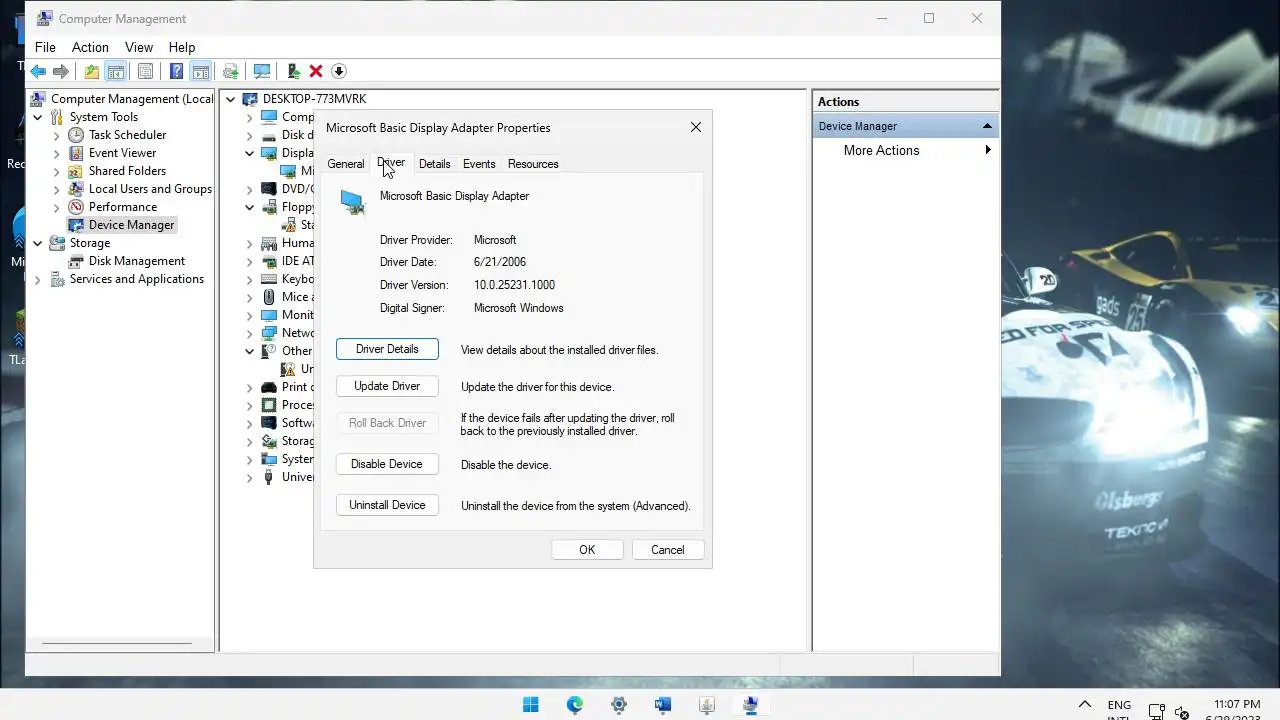Switch to the Details tab

pos(435,164)
